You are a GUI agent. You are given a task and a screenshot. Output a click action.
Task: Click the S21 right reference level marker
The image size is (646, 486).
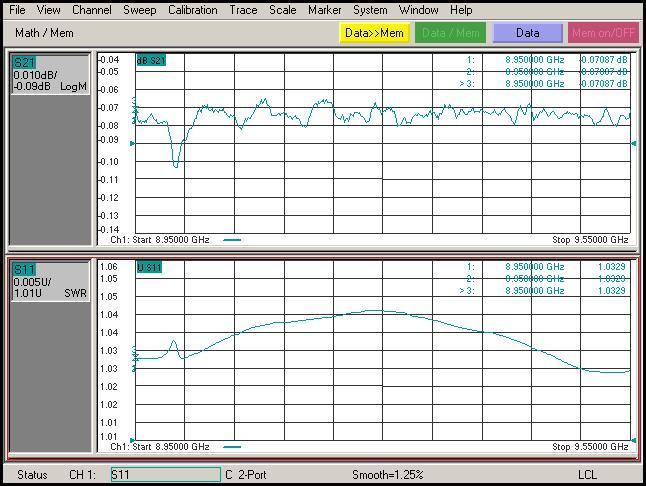point(634,143)
